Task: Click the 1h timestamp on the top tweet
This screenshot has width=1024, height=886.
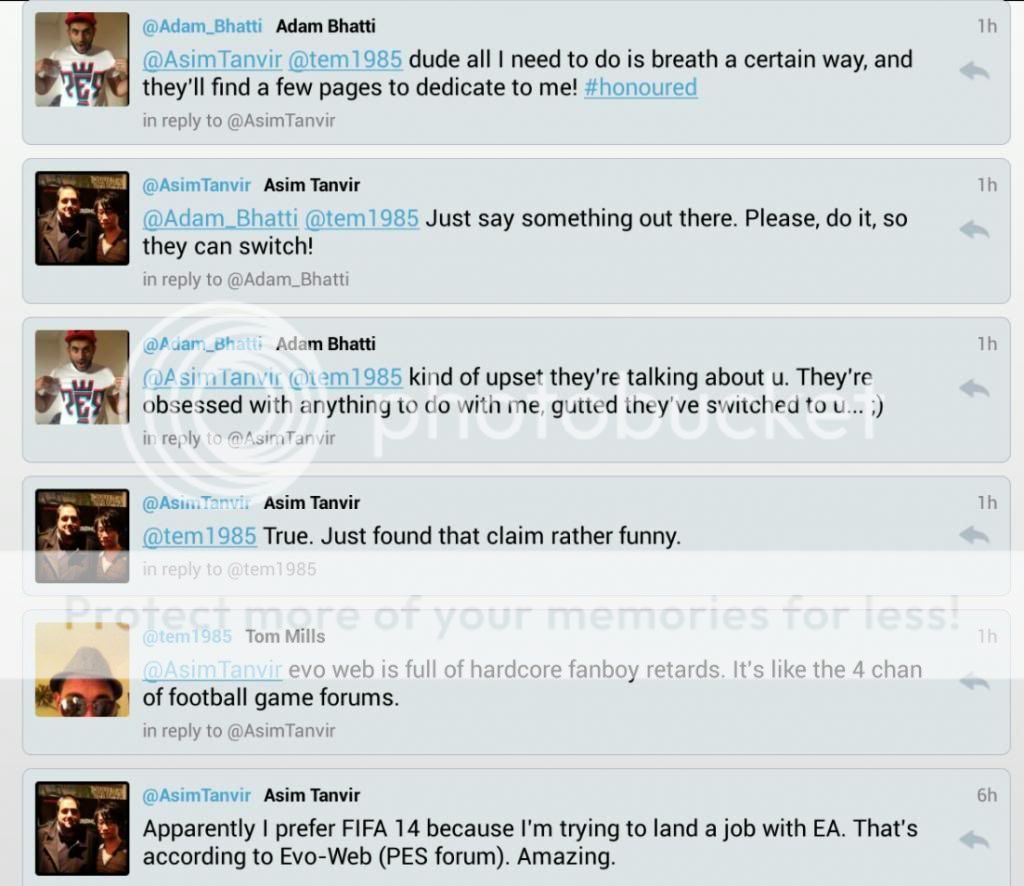Action: click(987, 27)
